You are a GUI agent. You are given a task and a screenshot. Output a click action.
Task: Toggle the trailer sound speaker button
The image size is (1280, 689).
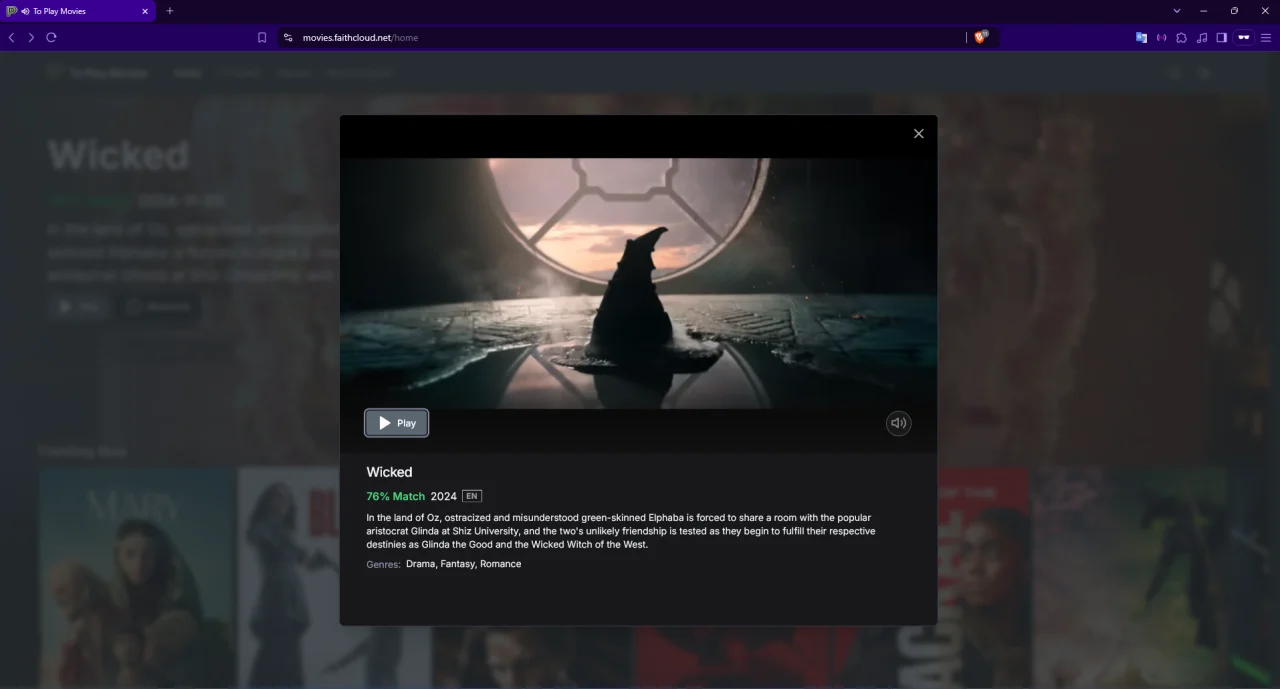pos(898,423)
